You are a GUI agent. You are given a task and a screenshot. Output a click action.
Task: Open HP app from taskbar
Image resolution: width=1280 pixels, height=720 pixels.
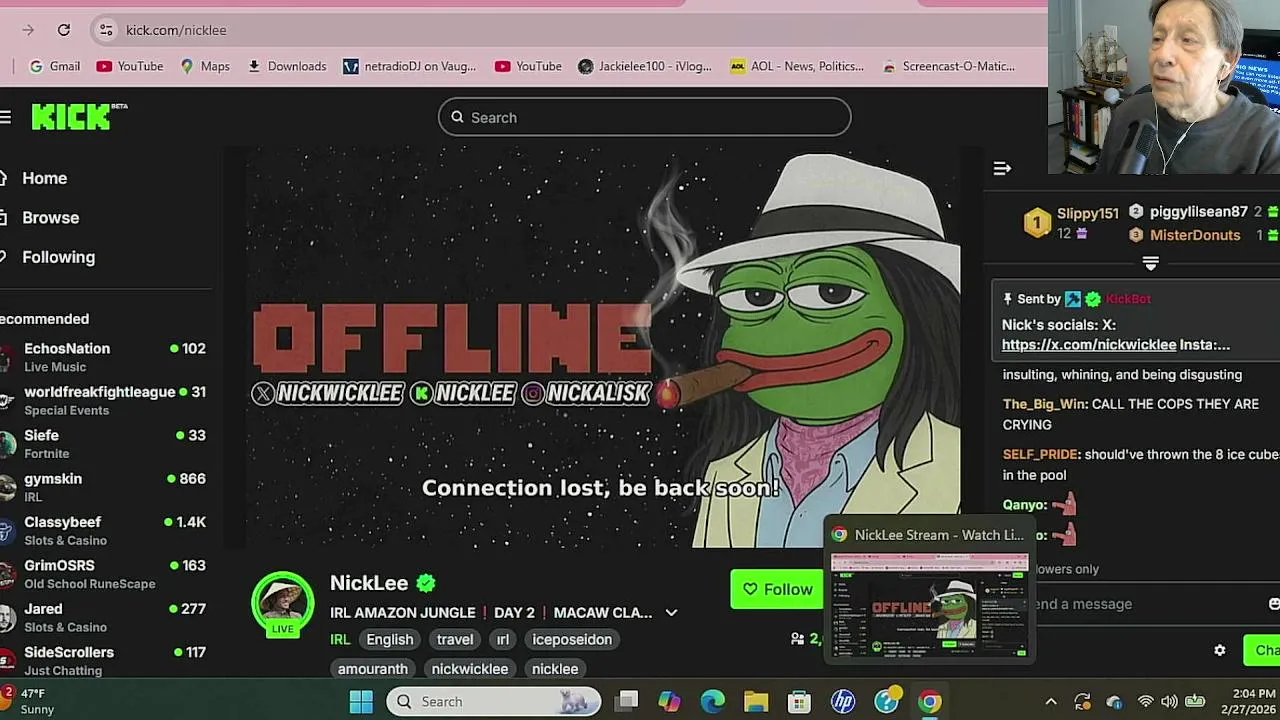coord(843,702)
